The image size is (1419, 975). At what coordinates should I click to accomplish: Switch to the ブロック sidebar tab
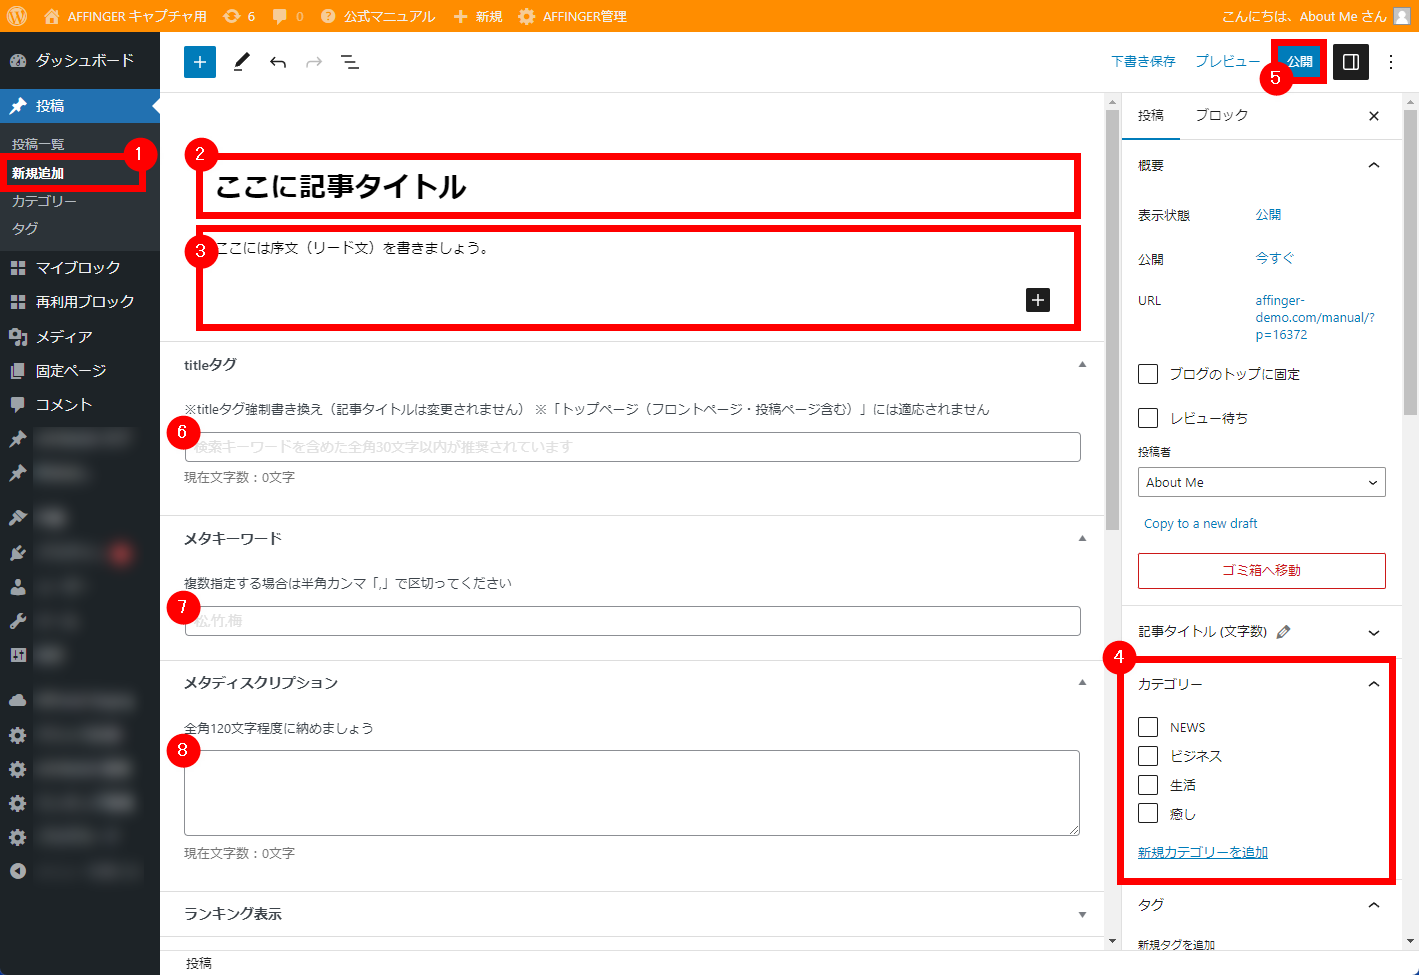(x=1222, y=115)
